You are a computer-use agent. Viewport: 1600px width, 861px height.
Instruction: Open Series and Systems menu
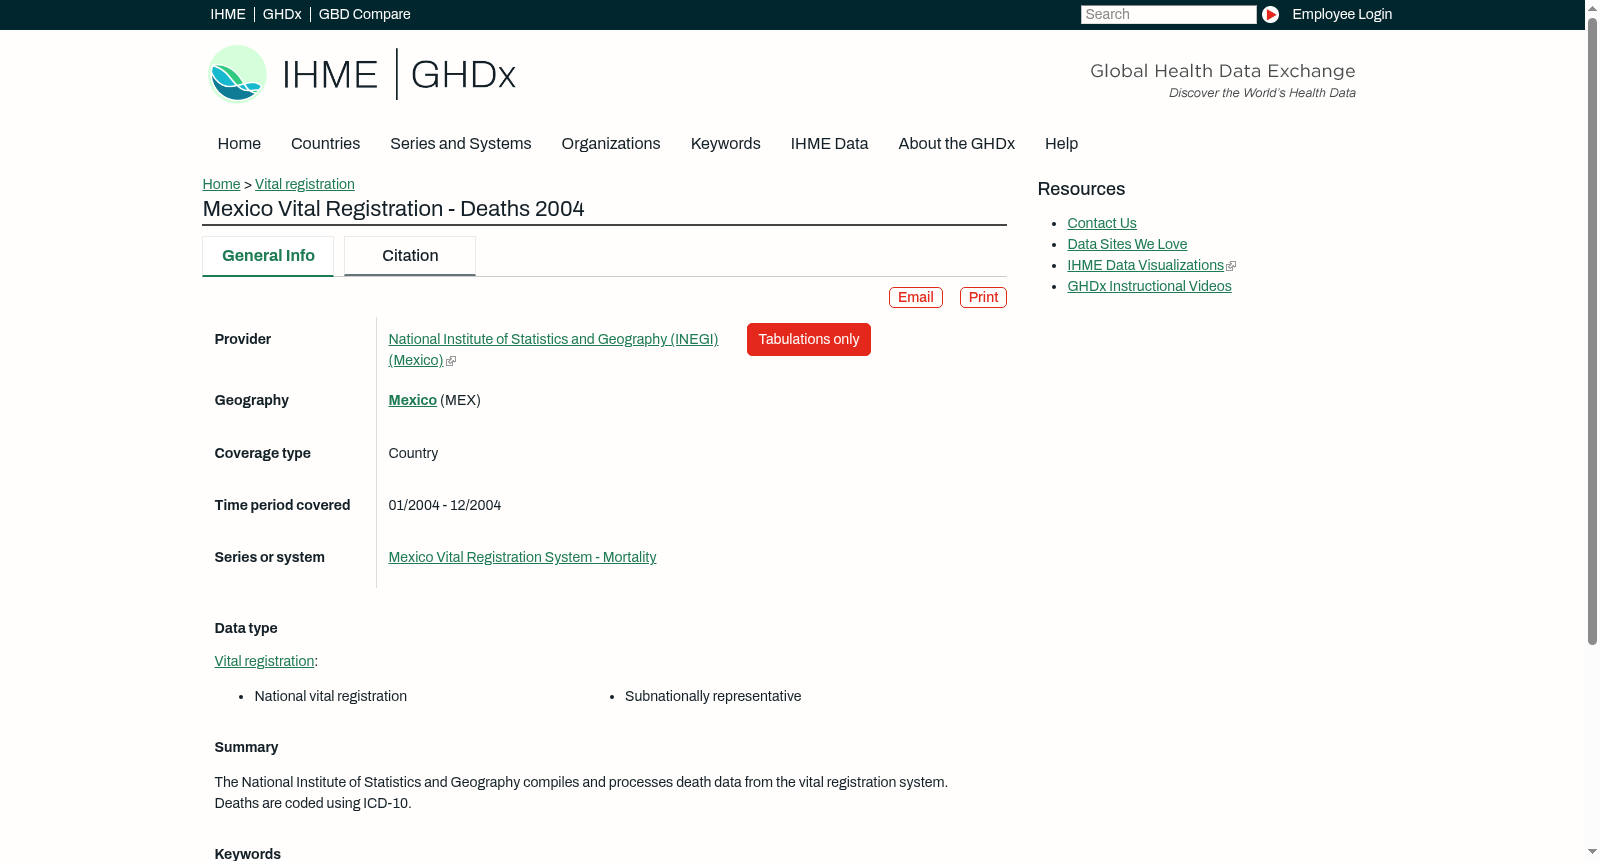click(x=460, y=143)
